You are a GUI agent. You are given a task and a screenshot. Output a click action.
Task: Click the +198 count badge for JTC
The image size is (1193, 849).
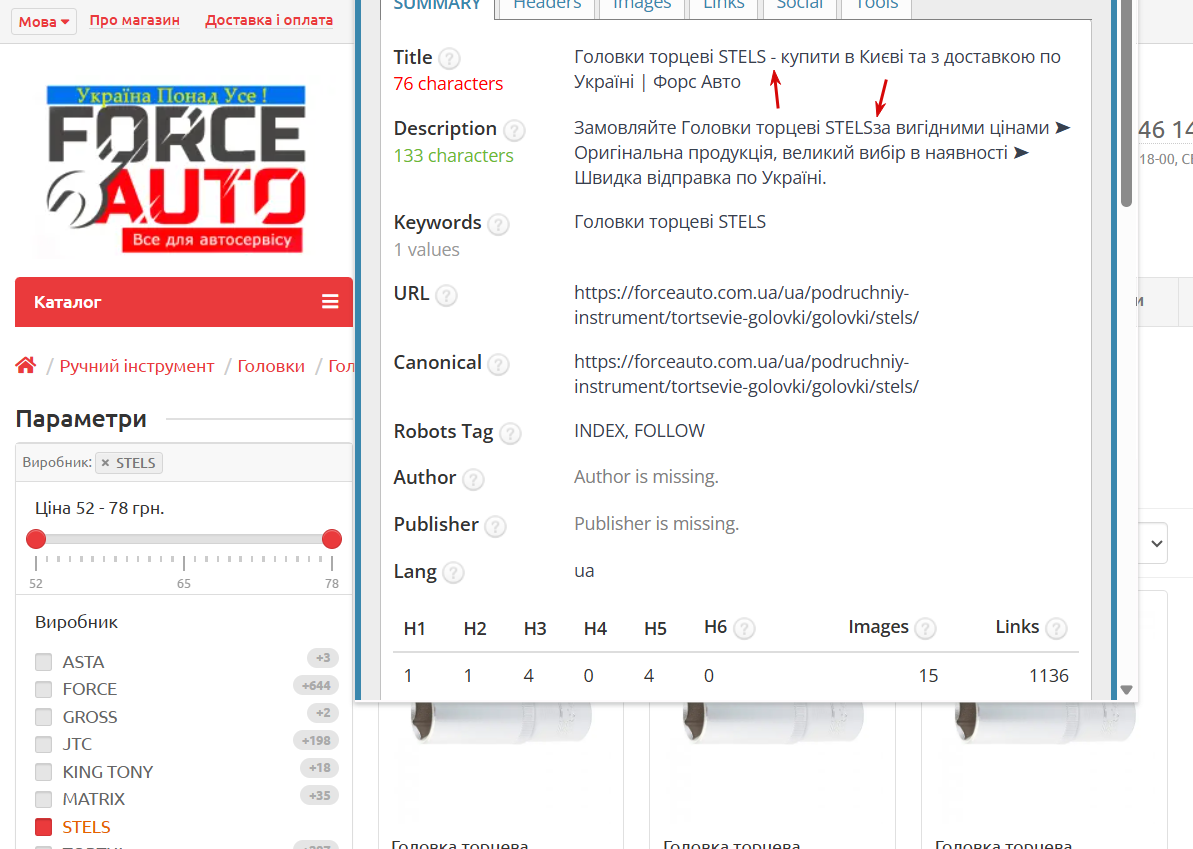pyautogui.click(x=316, y=740)
